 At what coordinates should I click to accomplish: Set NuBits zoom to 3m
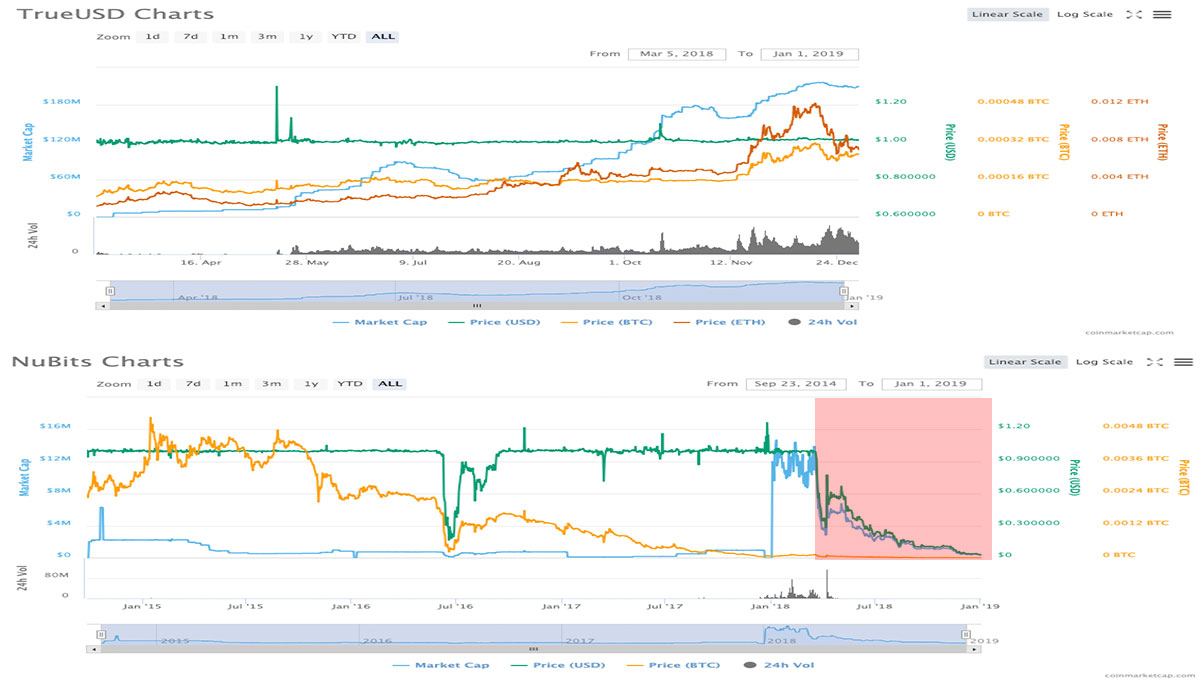pos(272,384)
